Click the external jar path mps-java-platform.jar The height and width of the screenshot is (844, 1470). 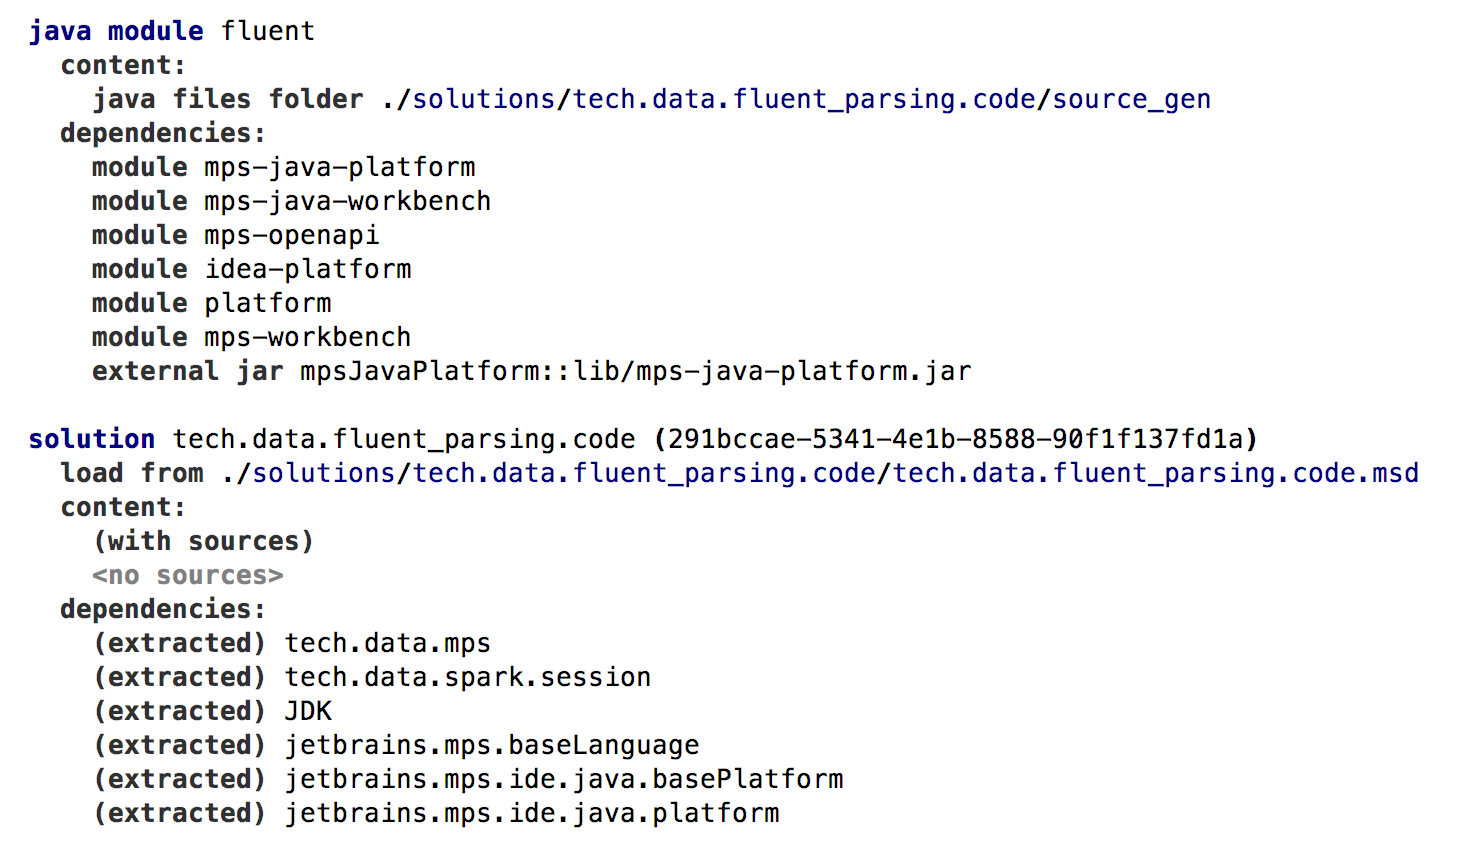772,371
